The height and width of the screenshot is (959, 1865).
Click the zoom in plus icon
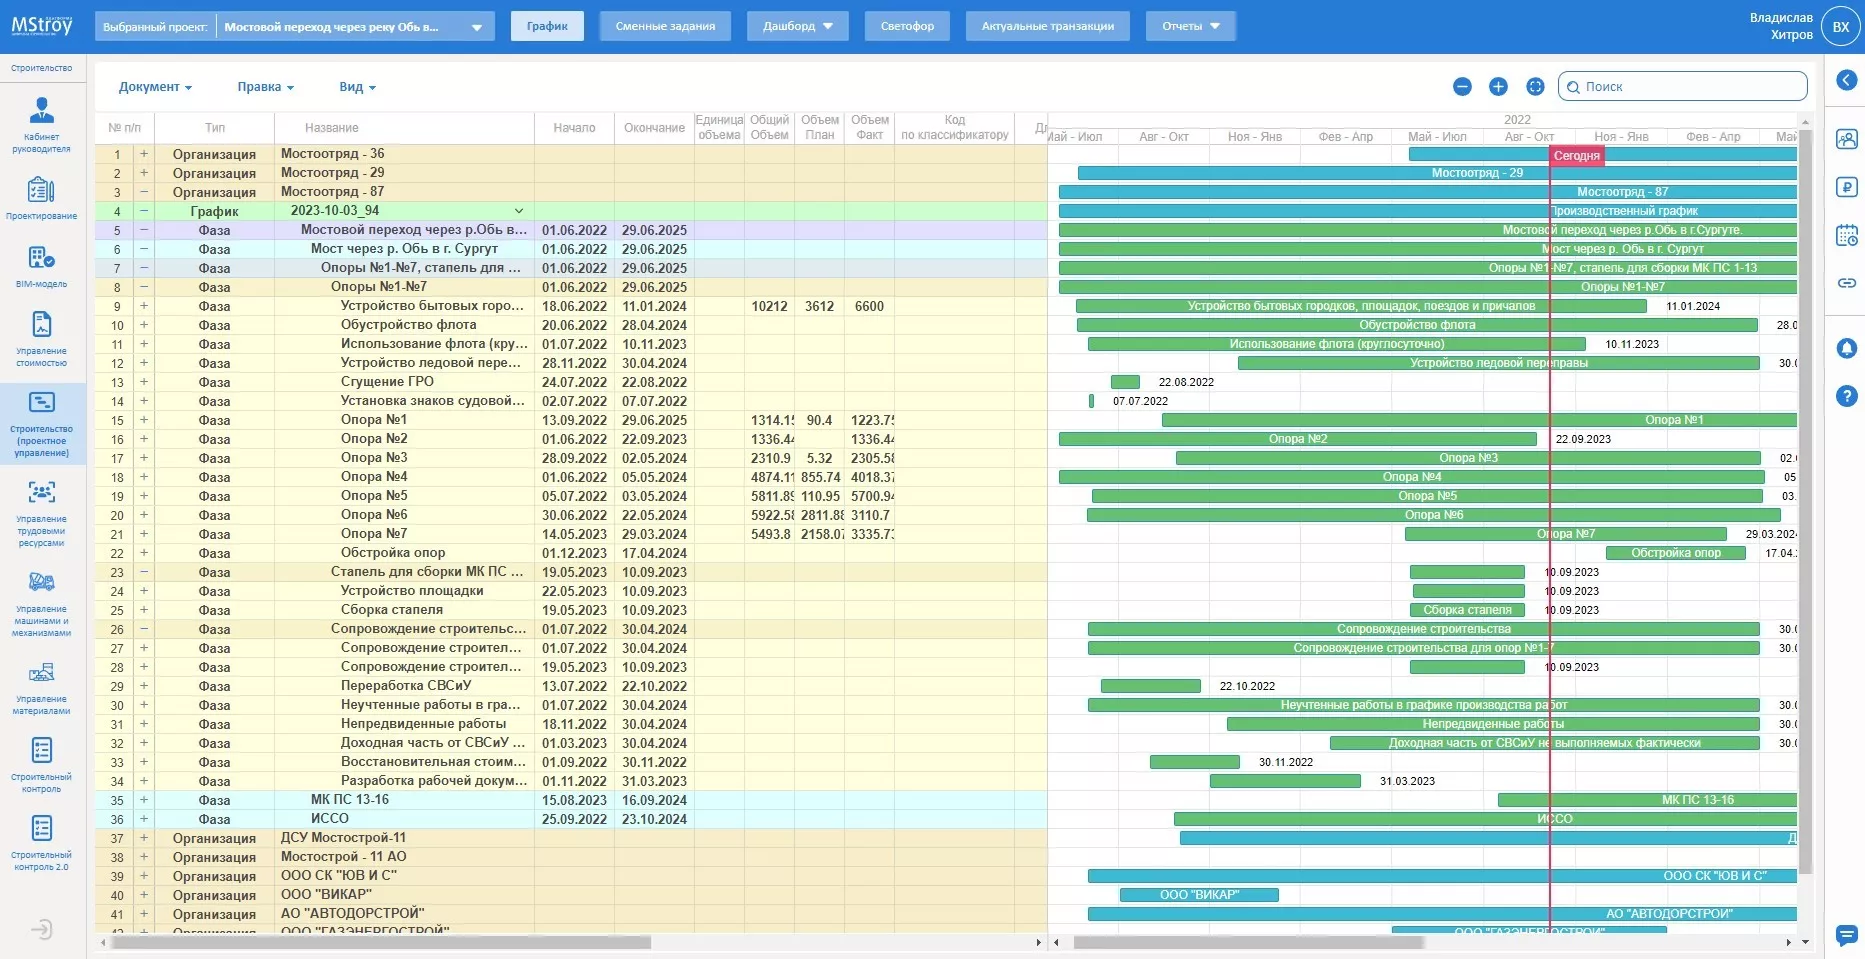pos(1498,87)
